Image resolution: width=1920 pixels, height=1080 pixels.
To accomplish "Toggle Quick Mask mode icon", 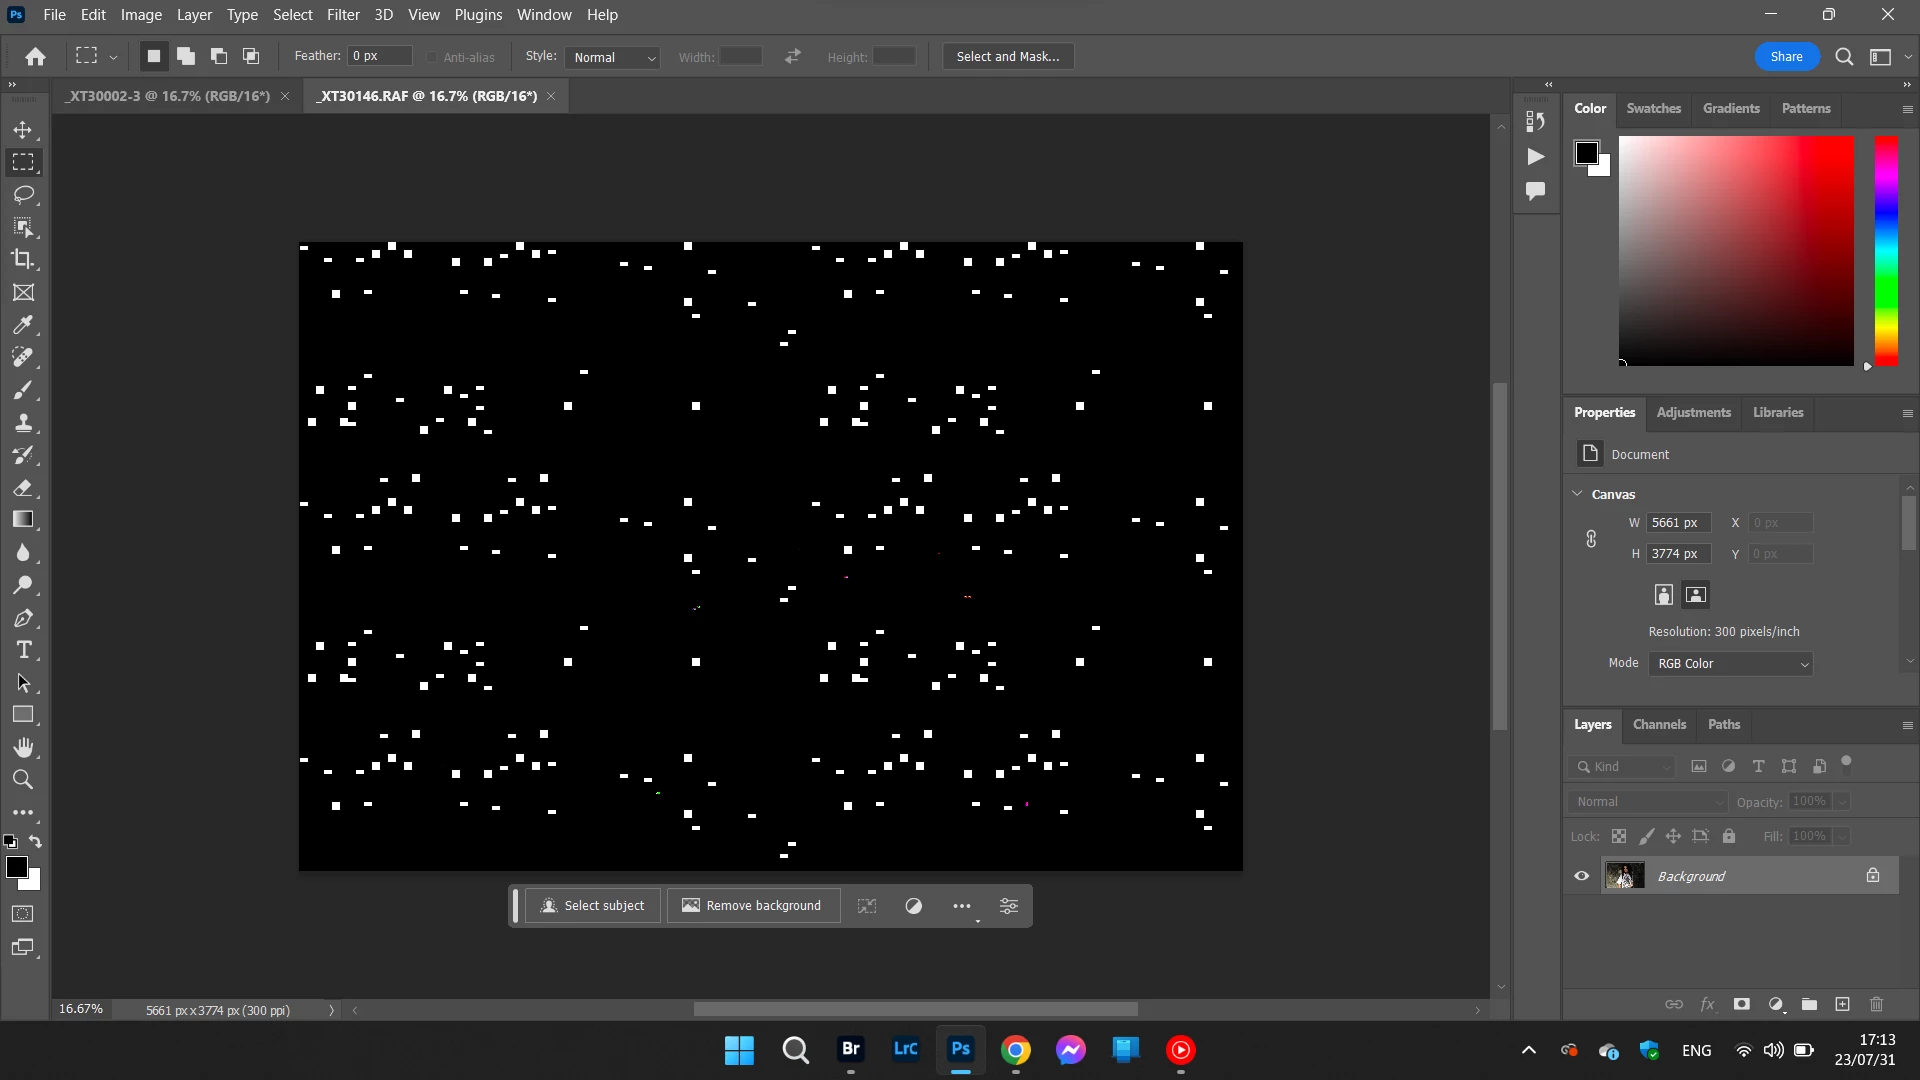I will (23, 914).
